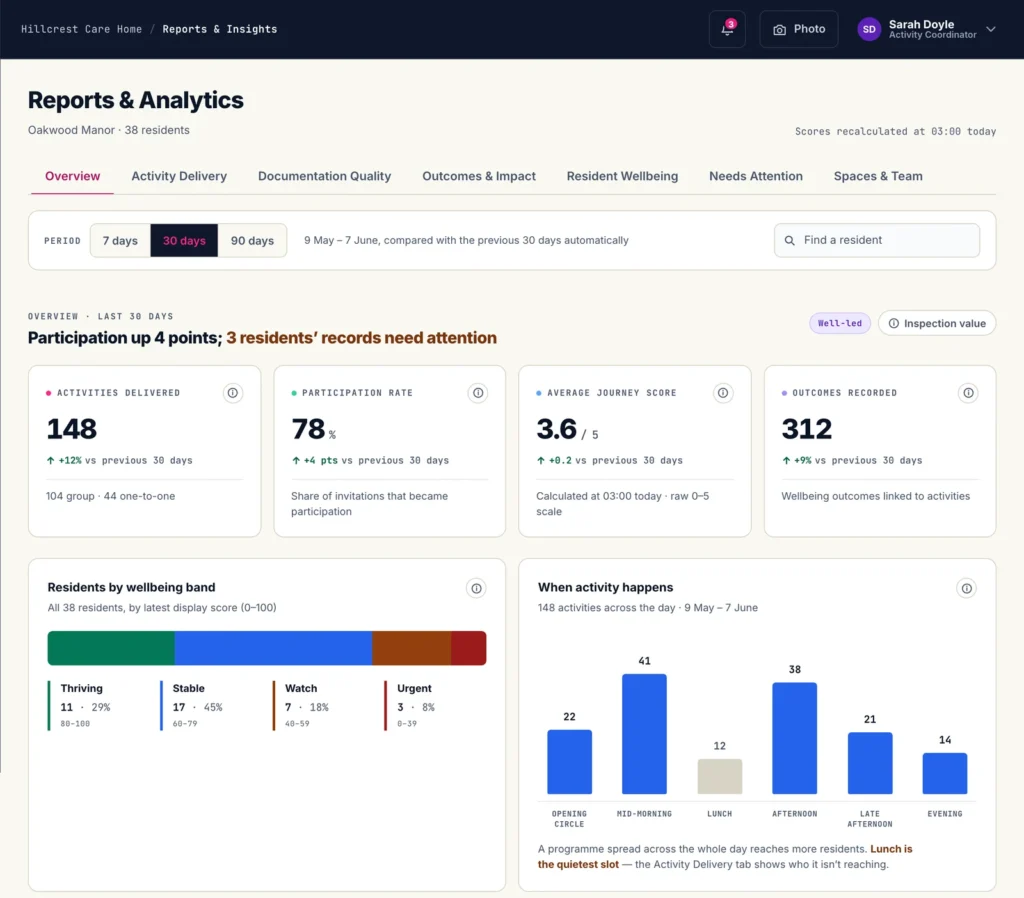Click the grey Lunch bar showing 12
Image resolution: width=1024 pixels, height=898 pixels.
[720, 777]
